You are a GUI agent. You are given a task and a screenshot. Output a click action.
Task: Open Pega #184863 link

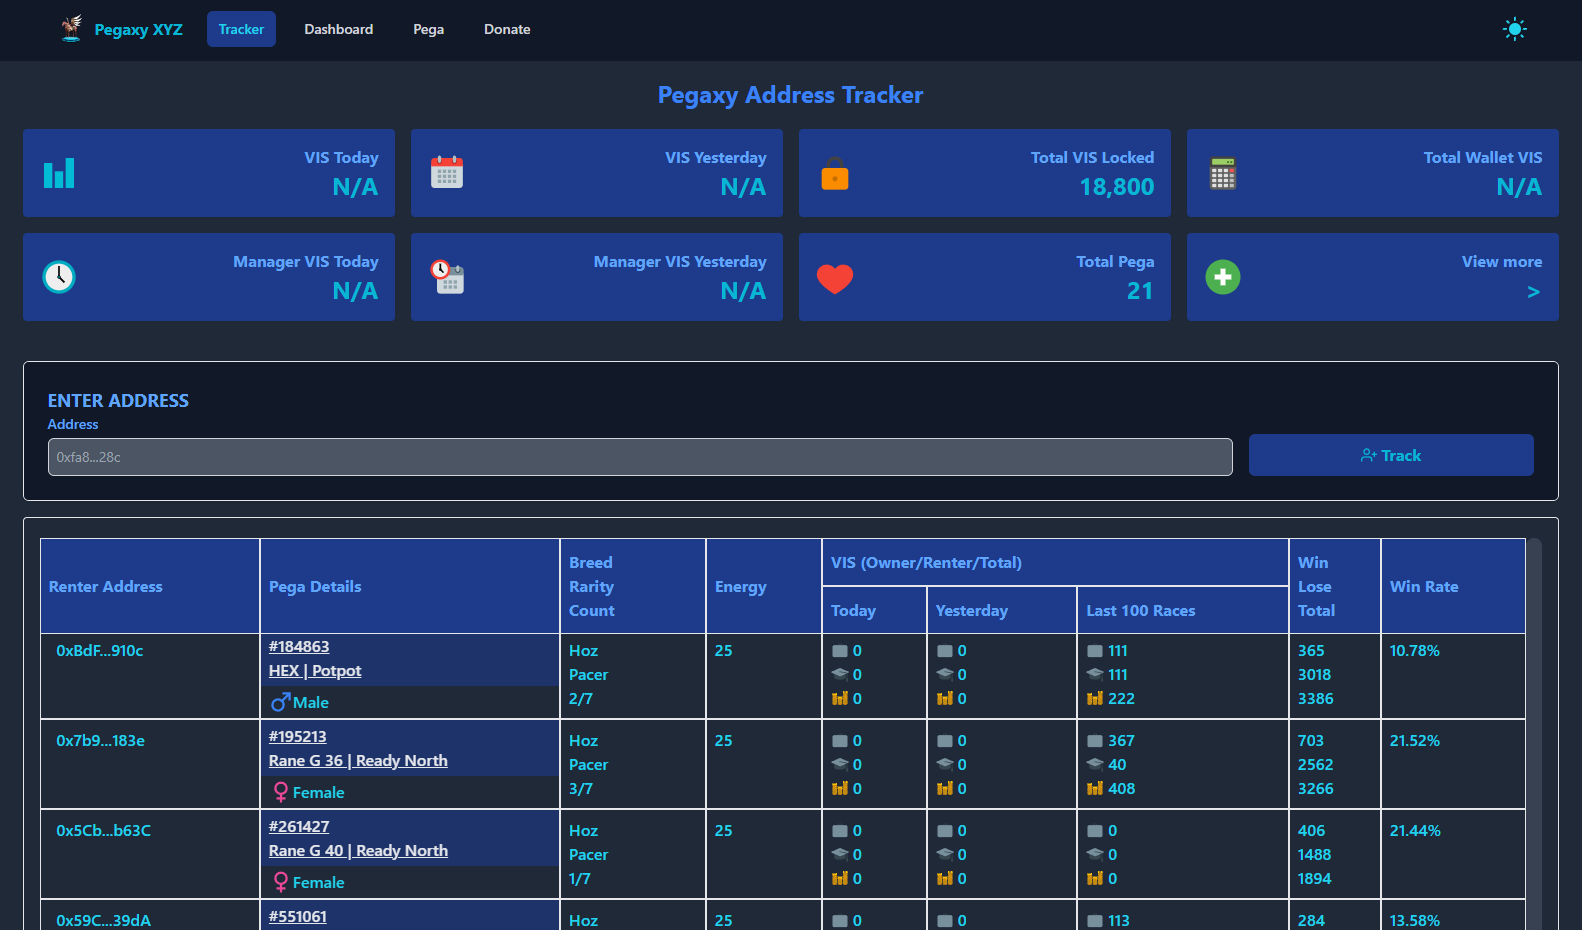click(299, 647)
